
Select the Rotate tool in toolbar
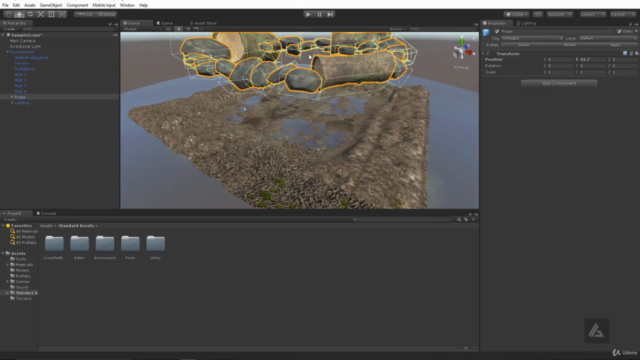tap(30, 14)
